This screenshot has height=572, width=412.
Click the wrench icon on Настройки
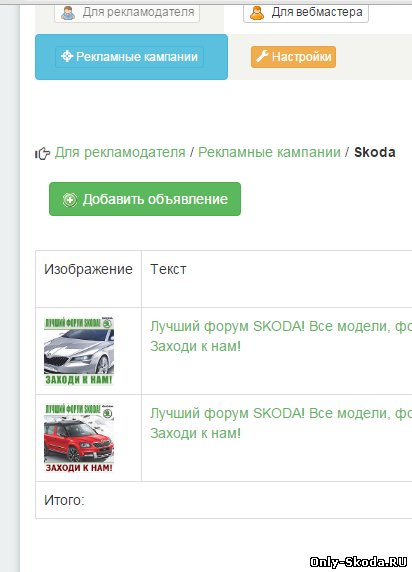pyautogui.click(x=262, y=56)
